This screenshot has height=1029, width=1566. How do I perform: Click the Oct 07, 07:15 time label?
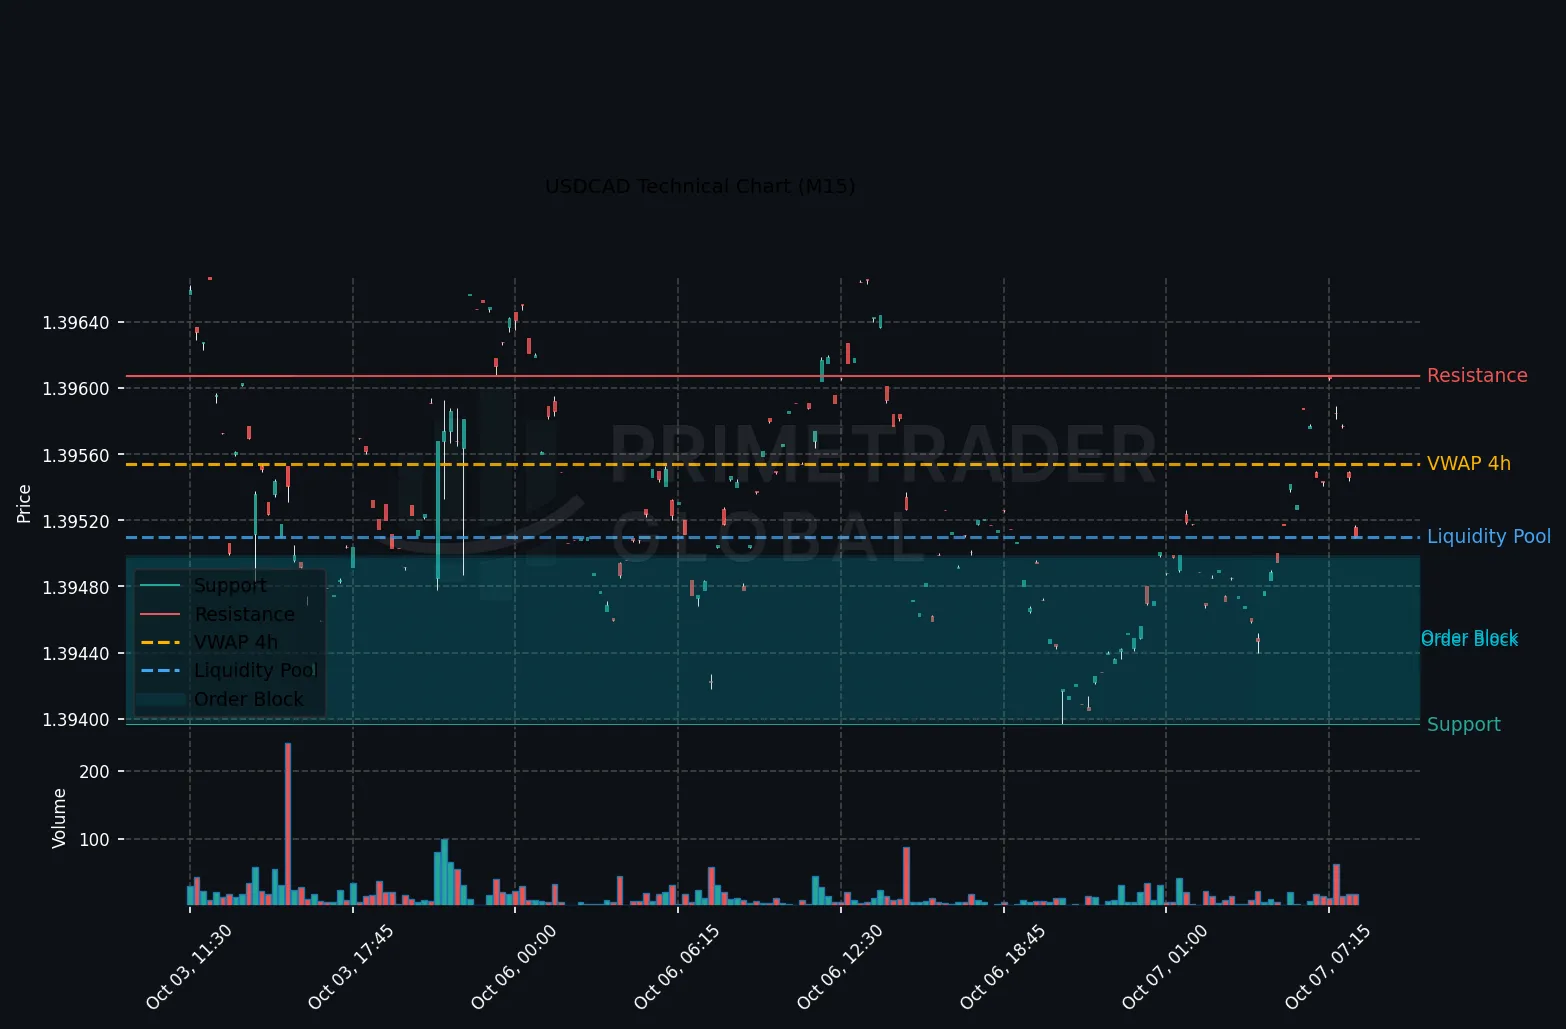coord(1329,966)
